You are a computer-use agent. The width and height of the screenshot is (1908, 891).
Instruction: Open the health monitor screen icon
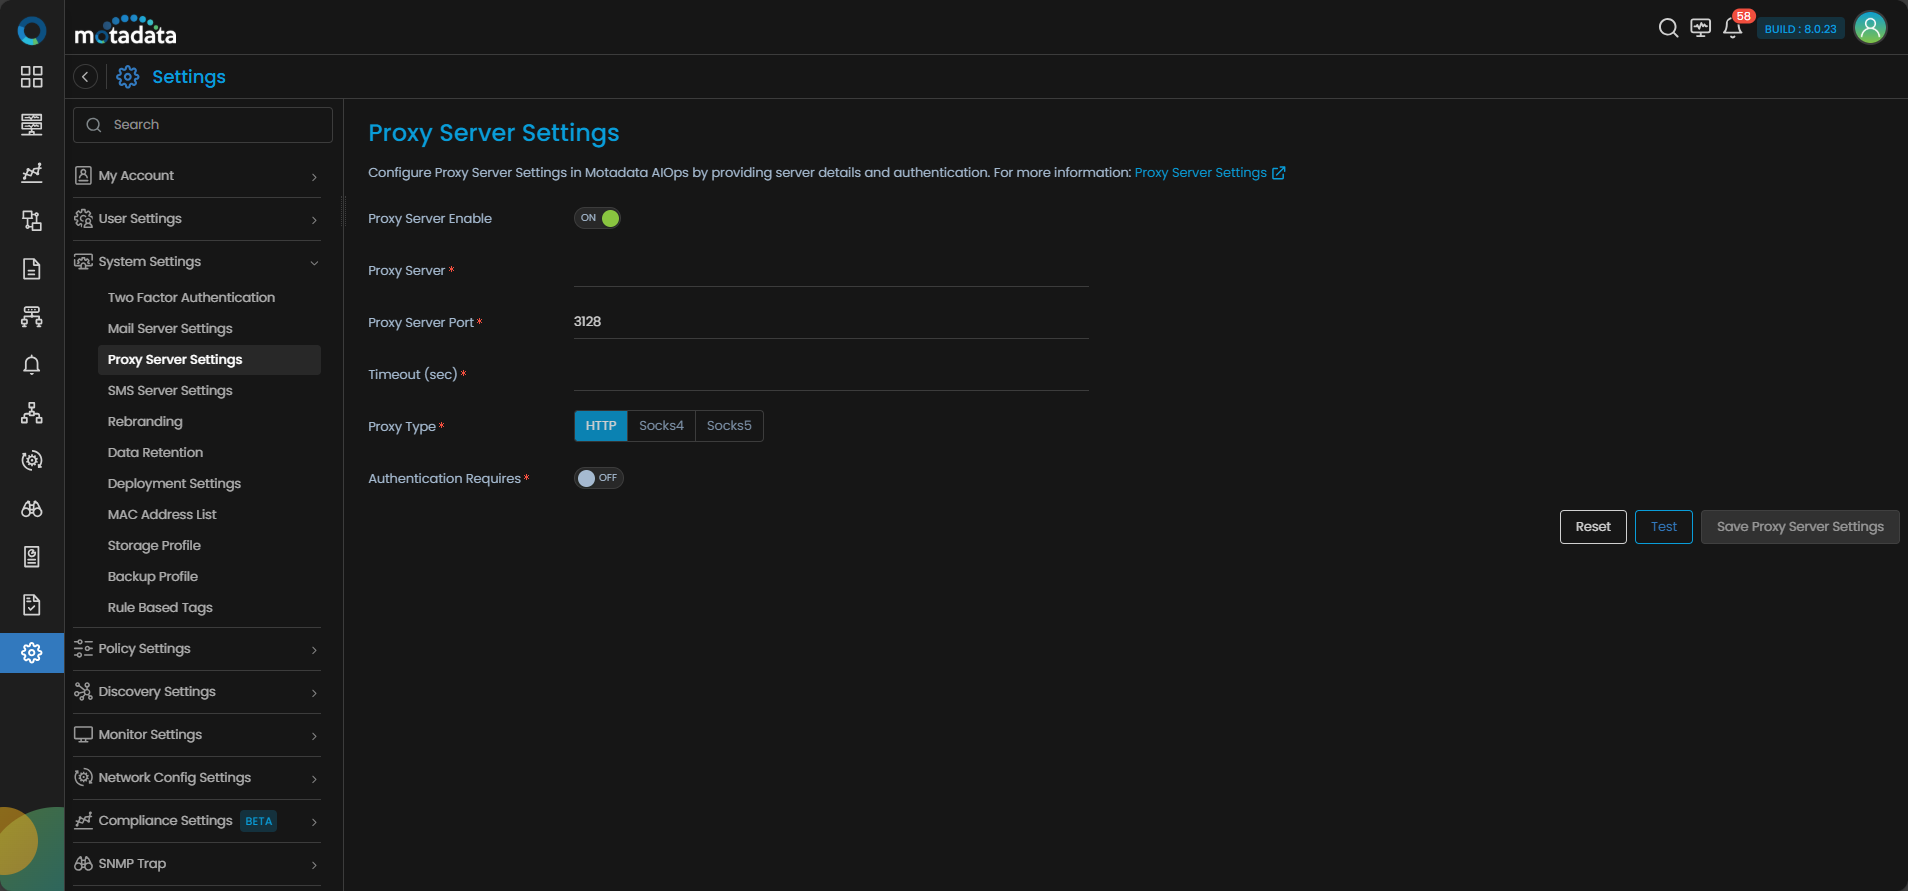point(1700,28)
